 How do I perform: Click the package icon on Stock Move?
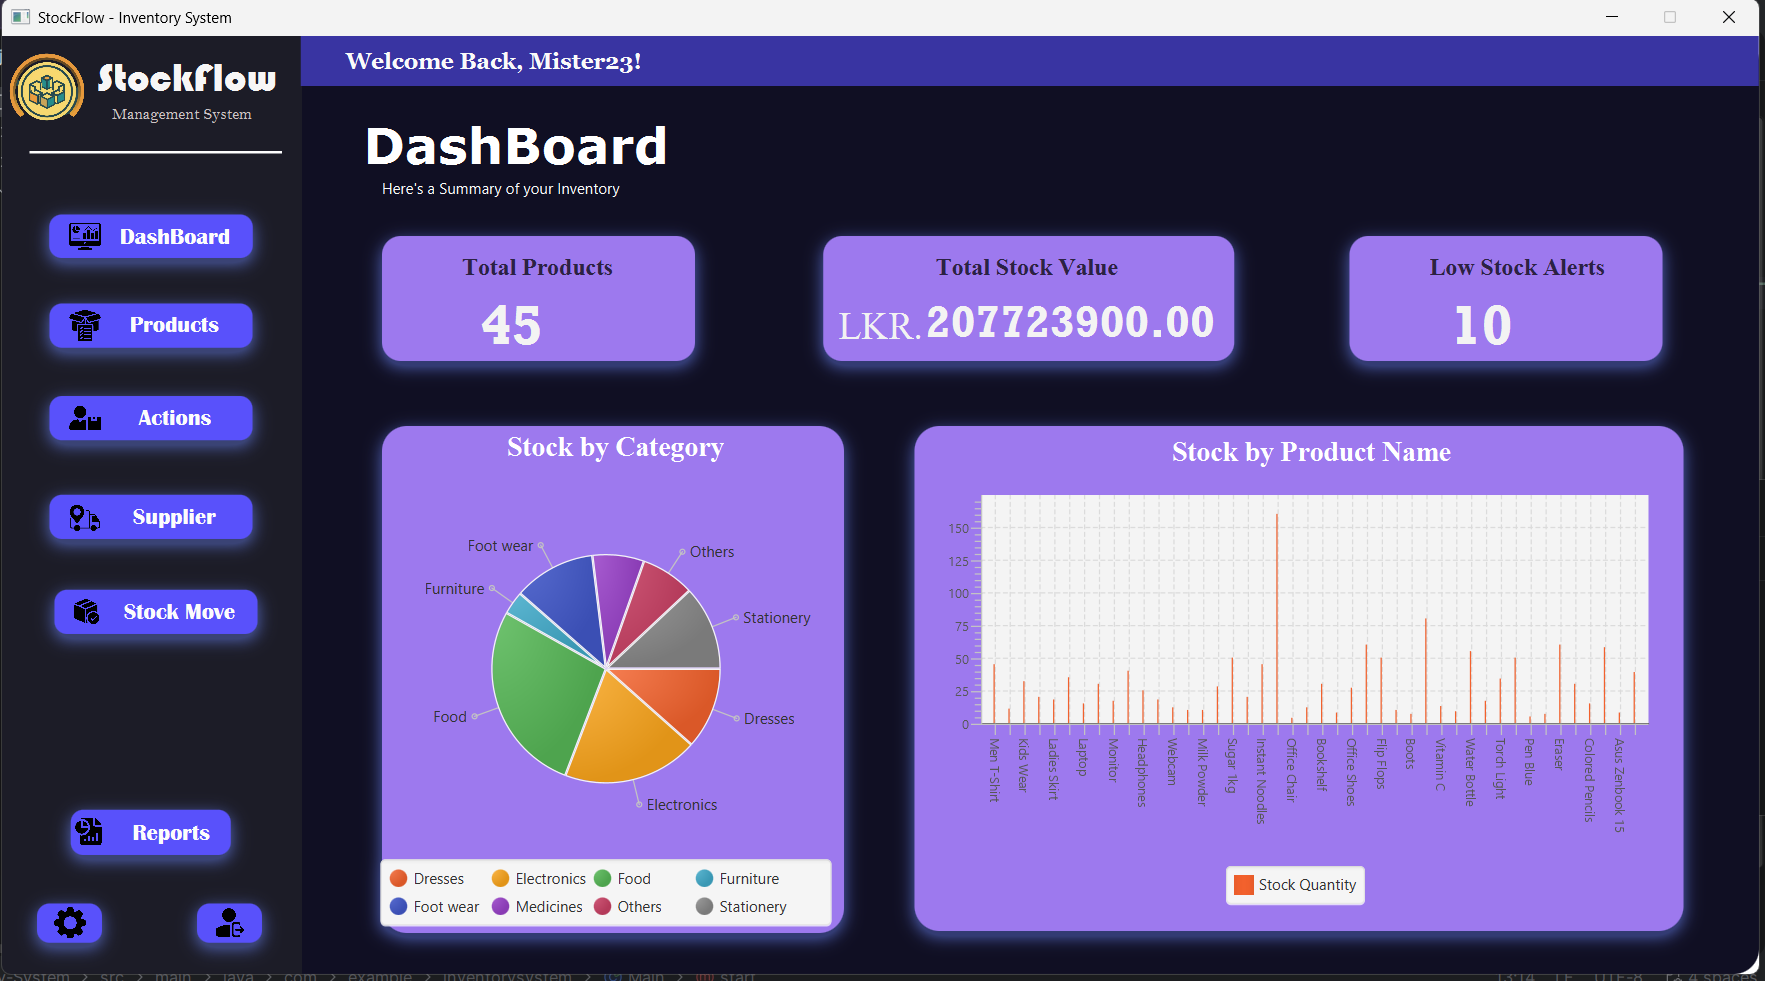87,612
